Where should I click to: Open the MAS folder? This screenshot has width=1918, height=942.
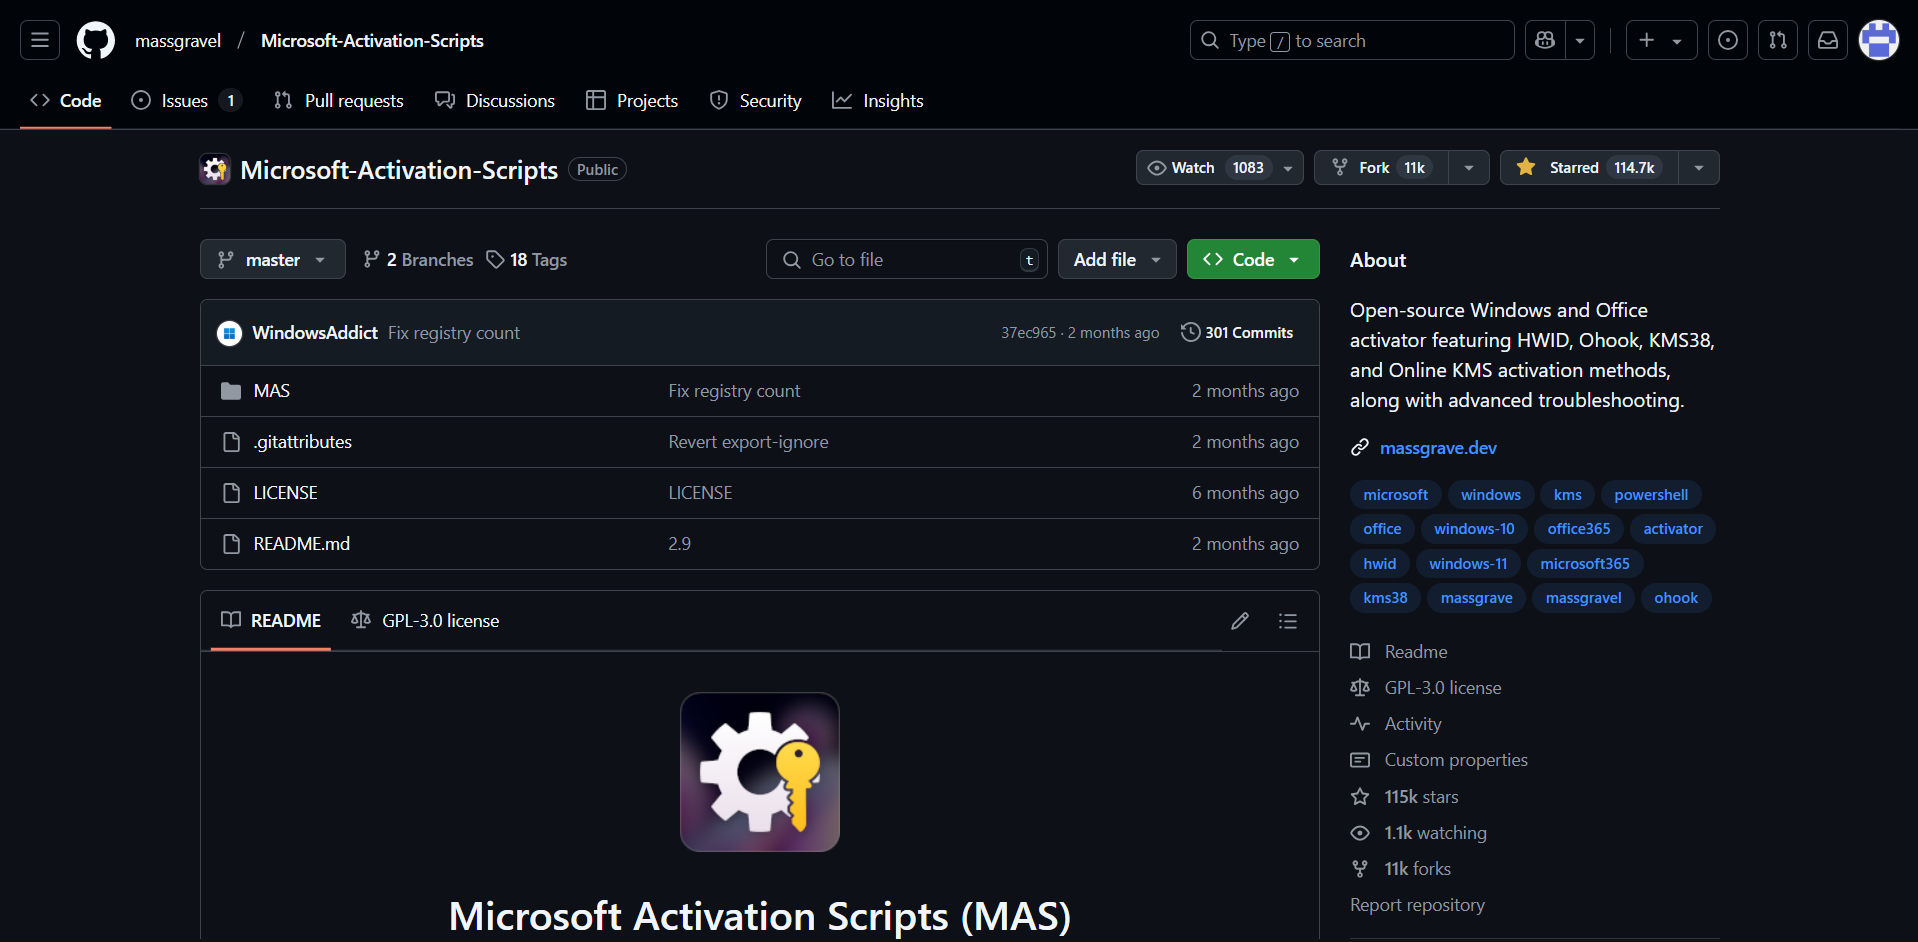click(271, 391)
